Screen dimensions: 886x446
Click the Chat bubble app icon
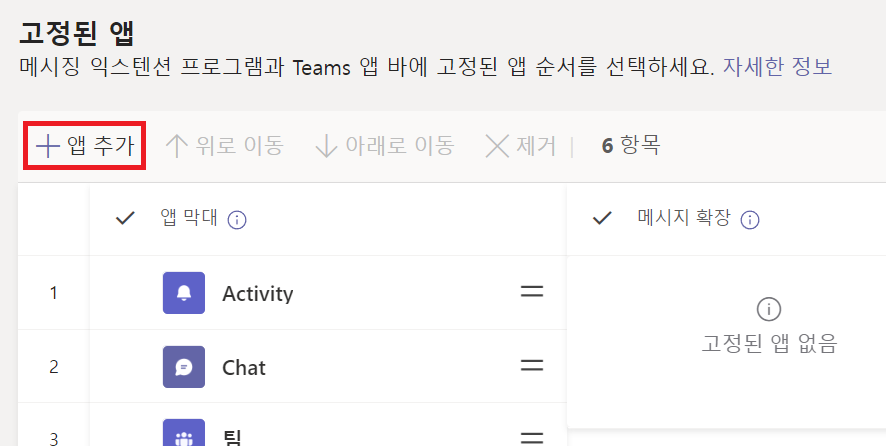pyautogui.click(x=183, y=367)
